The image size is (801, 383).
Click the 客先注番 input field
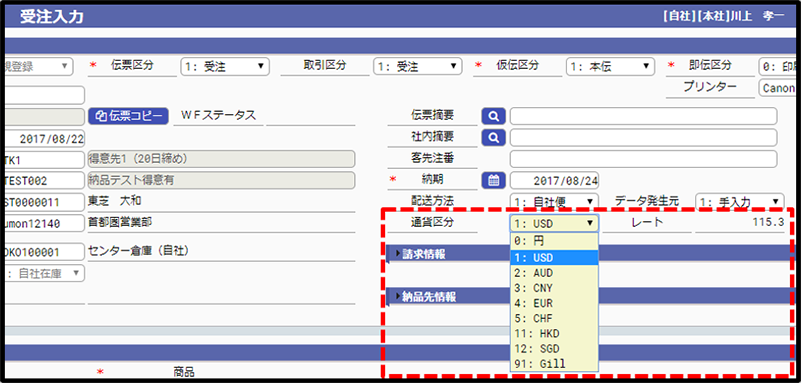coord(643,159)
